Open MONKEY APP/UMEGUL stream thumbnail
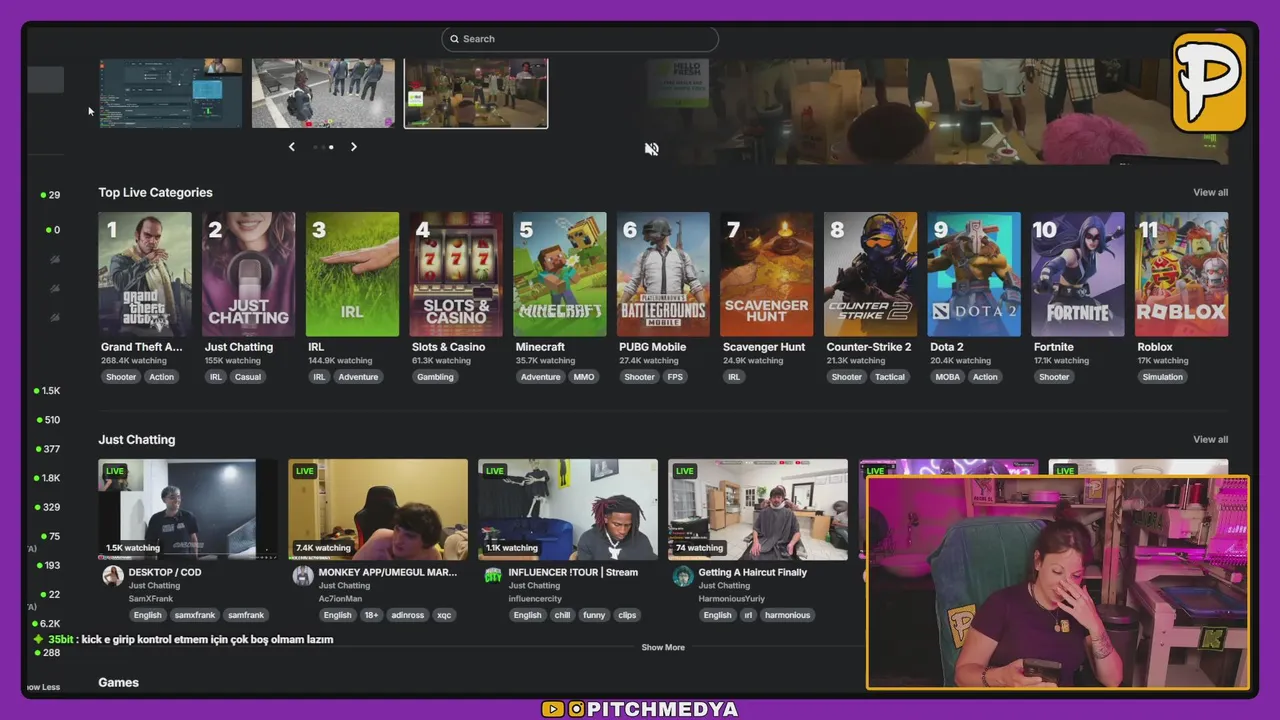The image size is (1280, 720). (378, 510)
